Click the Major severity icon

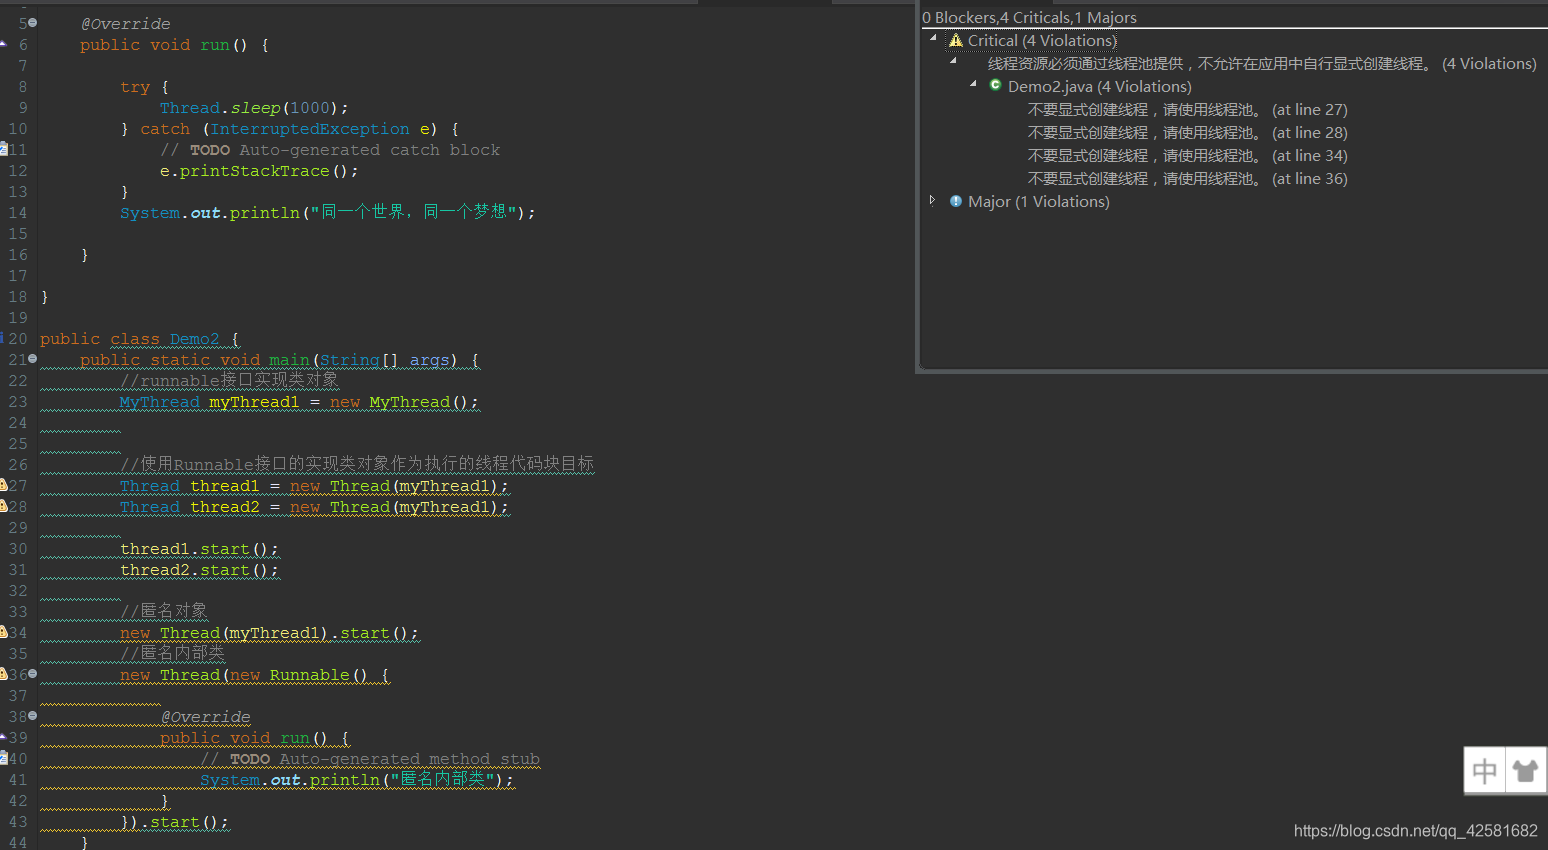956,201
